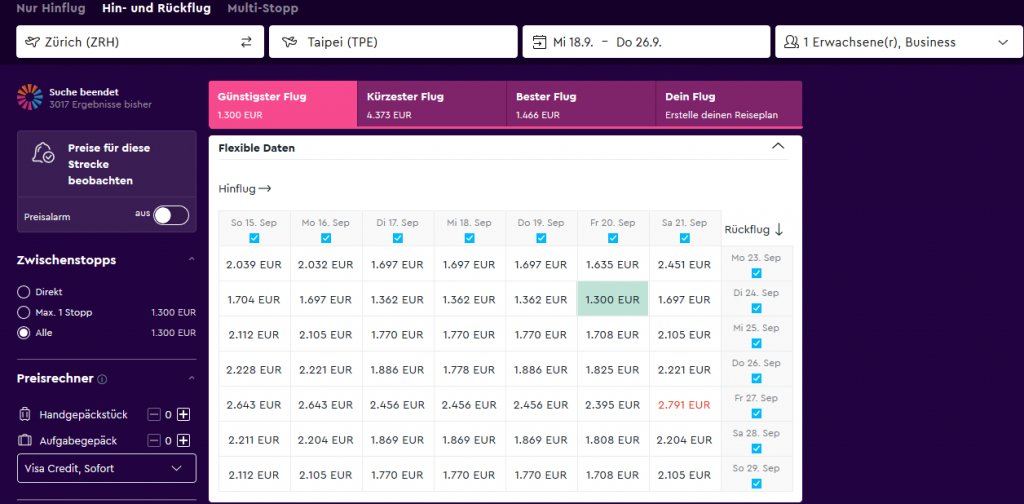Open the Bester Flug tab
The height and width of the screenshot is (504, 1024).
[x=581, y=104]
